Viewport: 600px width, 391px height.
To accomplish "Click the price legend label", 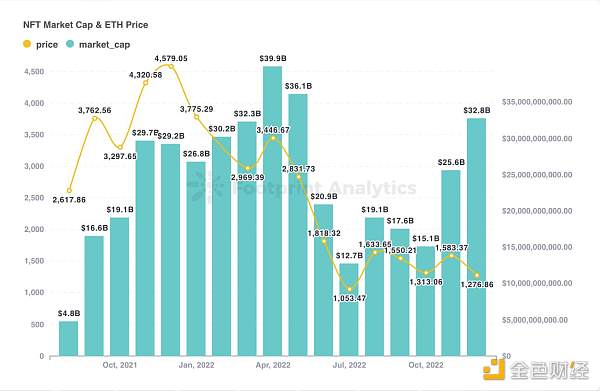I will coord(47,45).
